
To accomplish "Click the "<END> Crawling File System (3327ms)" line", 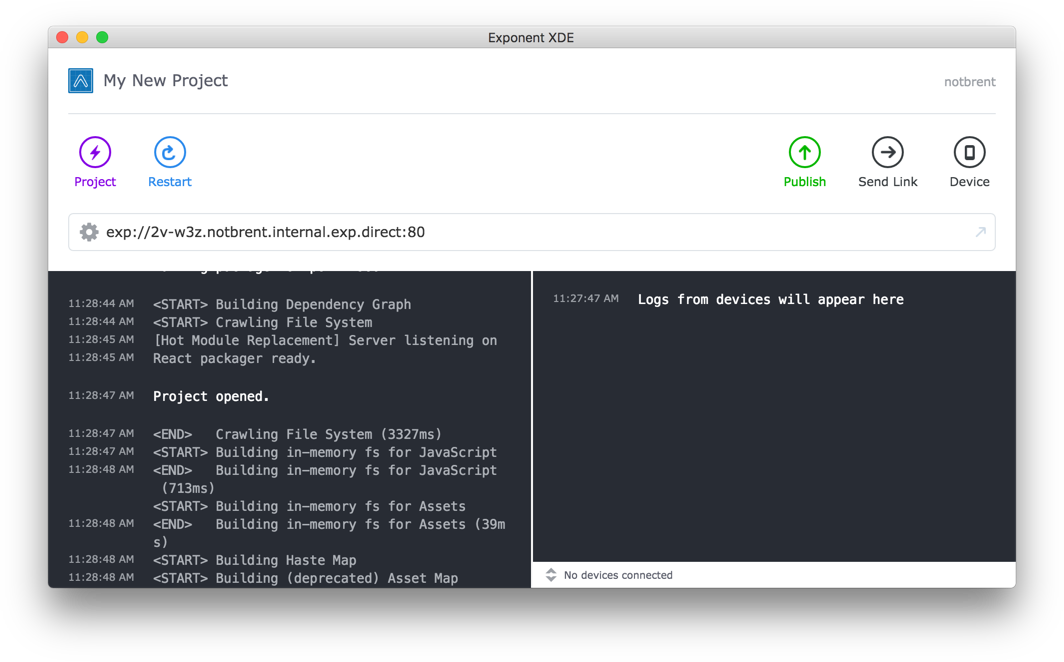I will [297, 434].
